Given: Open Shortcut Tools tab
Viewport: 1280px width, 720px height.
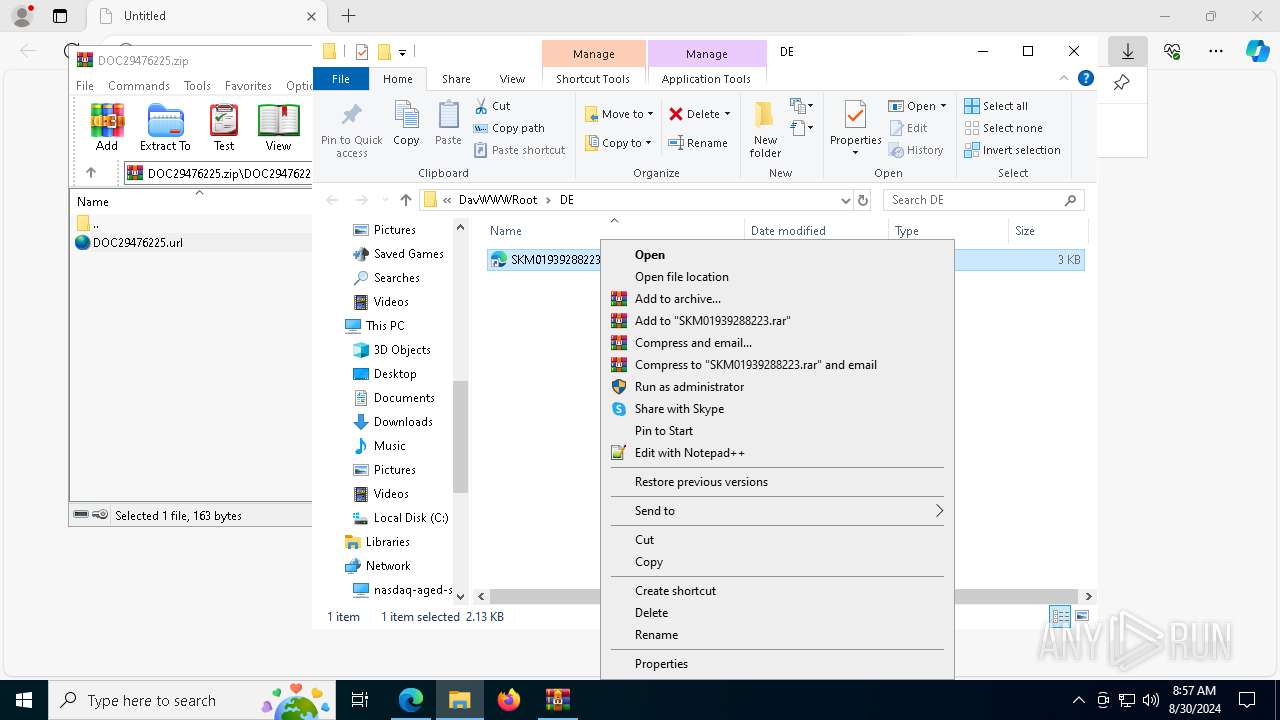Looking at the screenshot, I should click(x=593, y=79).
